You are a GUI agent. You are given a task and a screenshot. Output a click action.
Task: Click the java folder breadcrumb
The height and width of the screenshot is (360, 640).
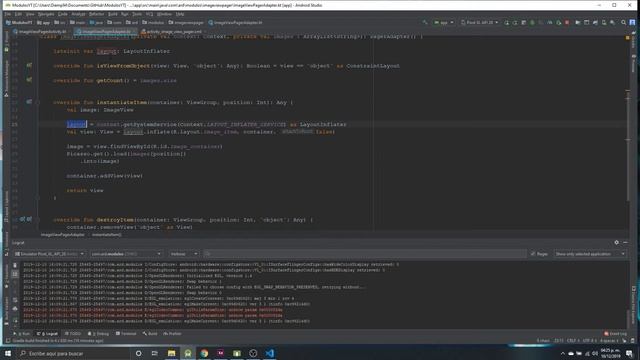(x=96, y=22)
